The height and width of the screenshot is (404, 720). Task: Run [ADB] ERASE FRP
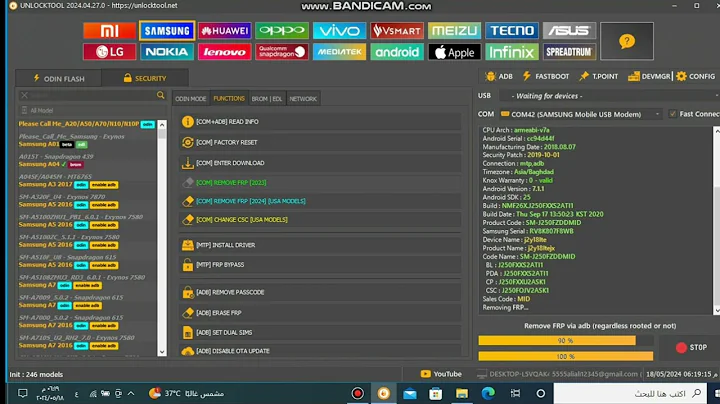click(321, 313)
